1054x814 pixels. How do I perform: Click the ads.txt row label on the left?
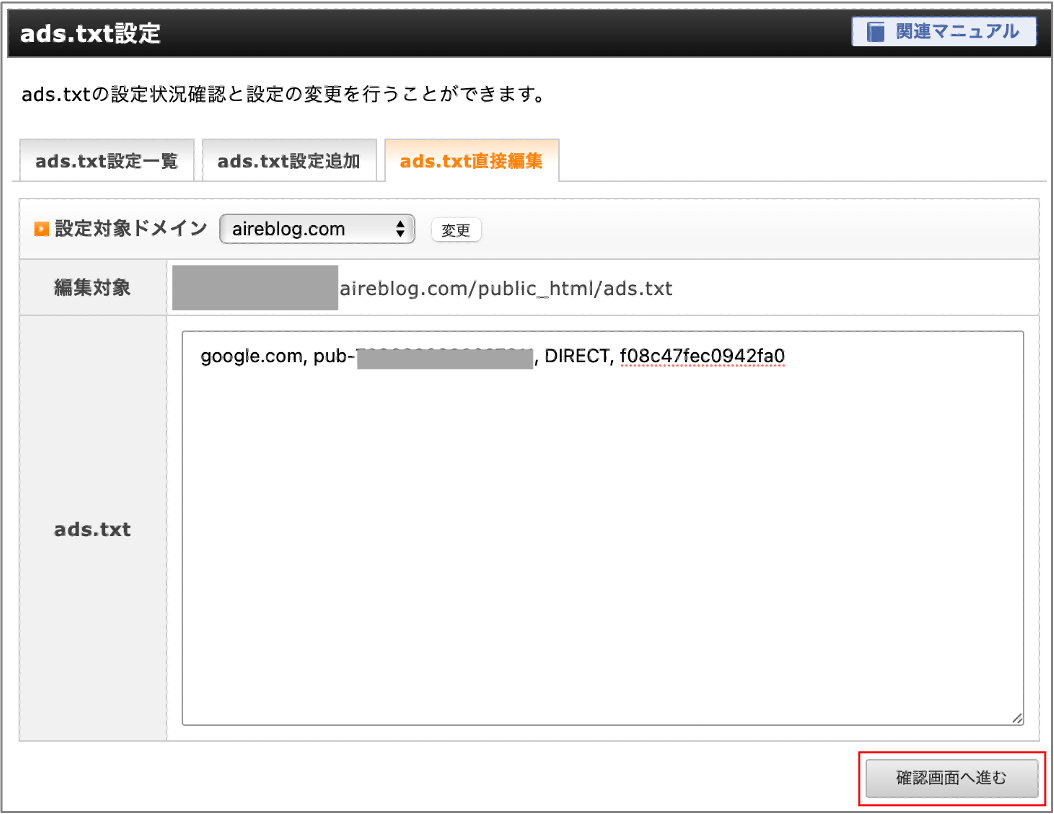coord(91,529)
